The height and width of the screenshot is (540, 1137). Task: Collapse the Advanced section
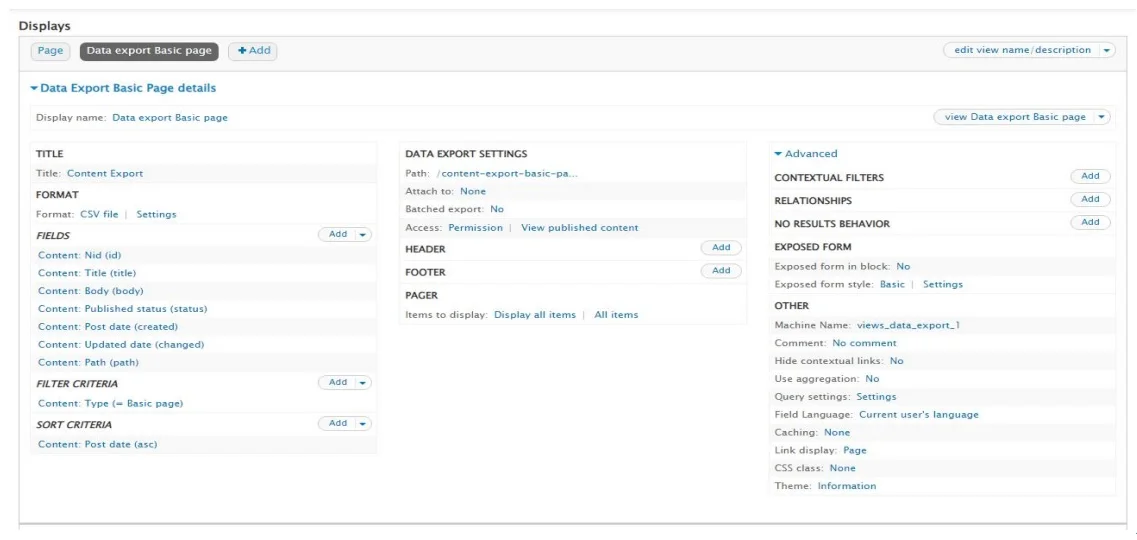click(x=806, y=154)
